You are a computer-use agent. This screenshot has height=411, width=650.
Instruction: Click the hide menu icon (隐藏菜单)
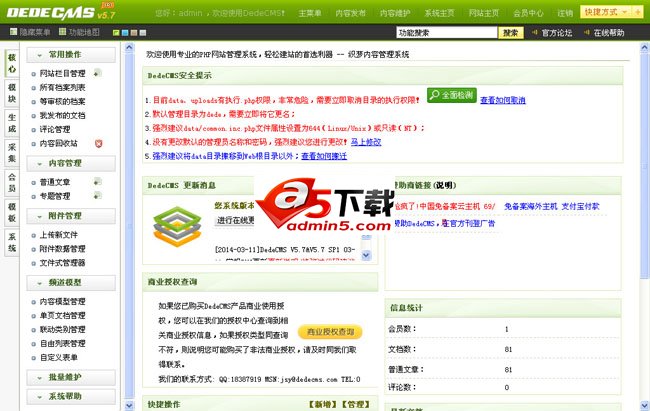pyautogui.click(x=13, y=32)
